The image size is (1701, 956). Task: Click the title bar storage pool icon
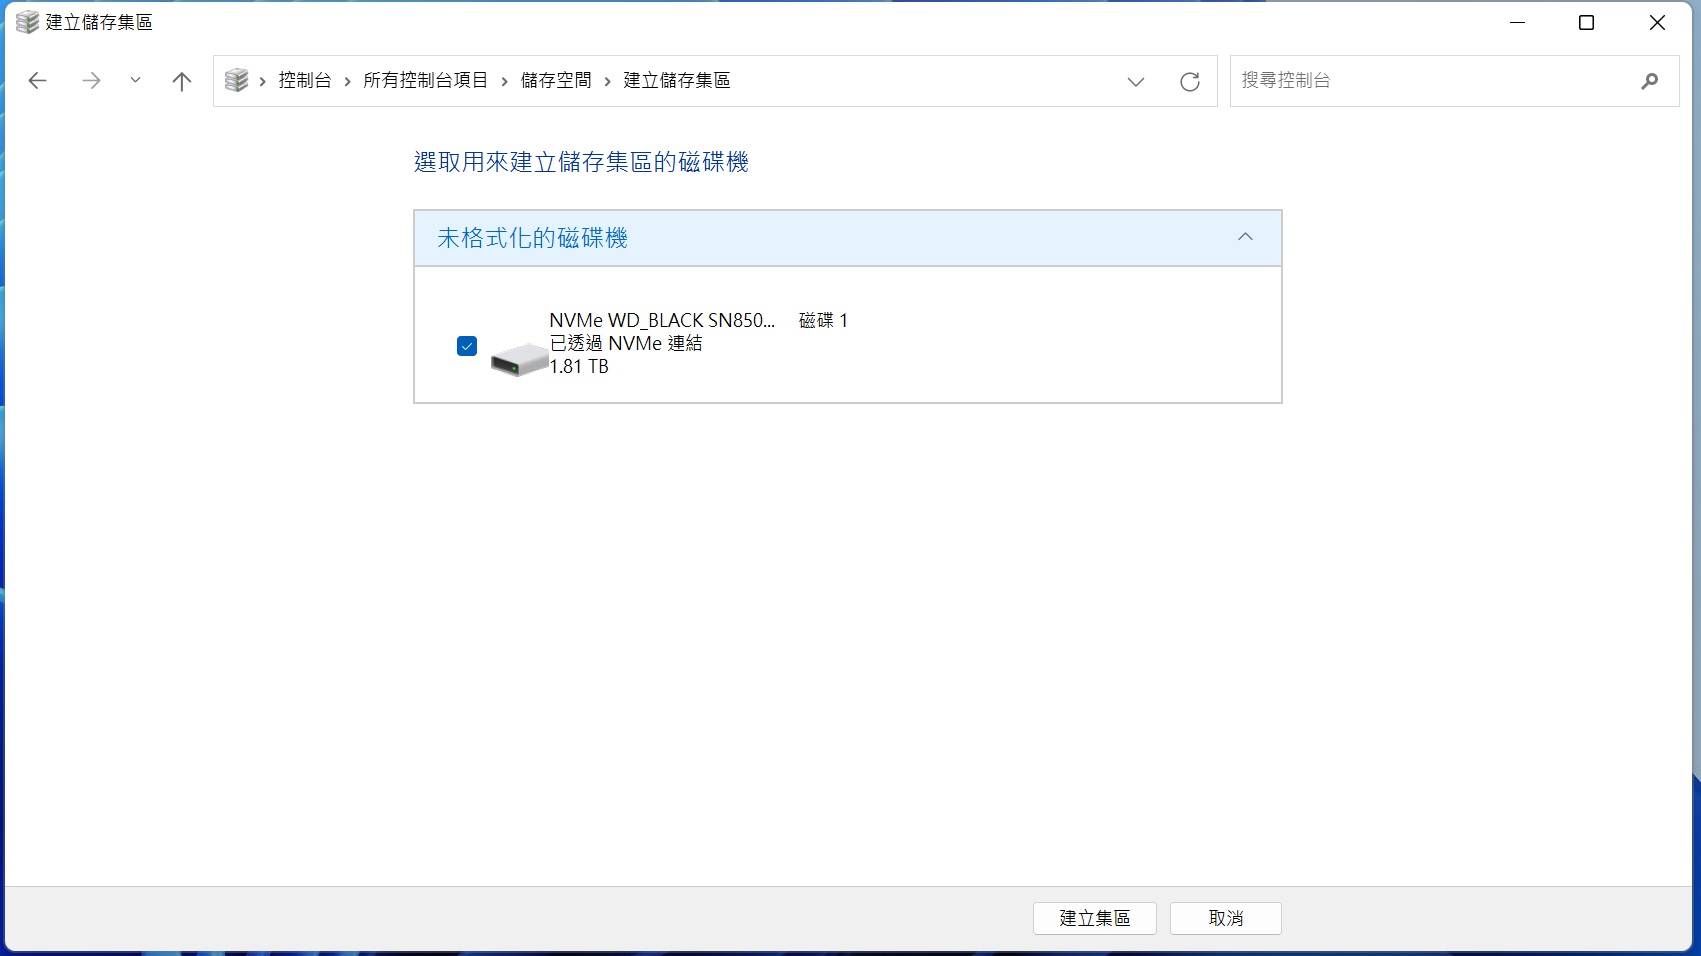click(27, 22)
